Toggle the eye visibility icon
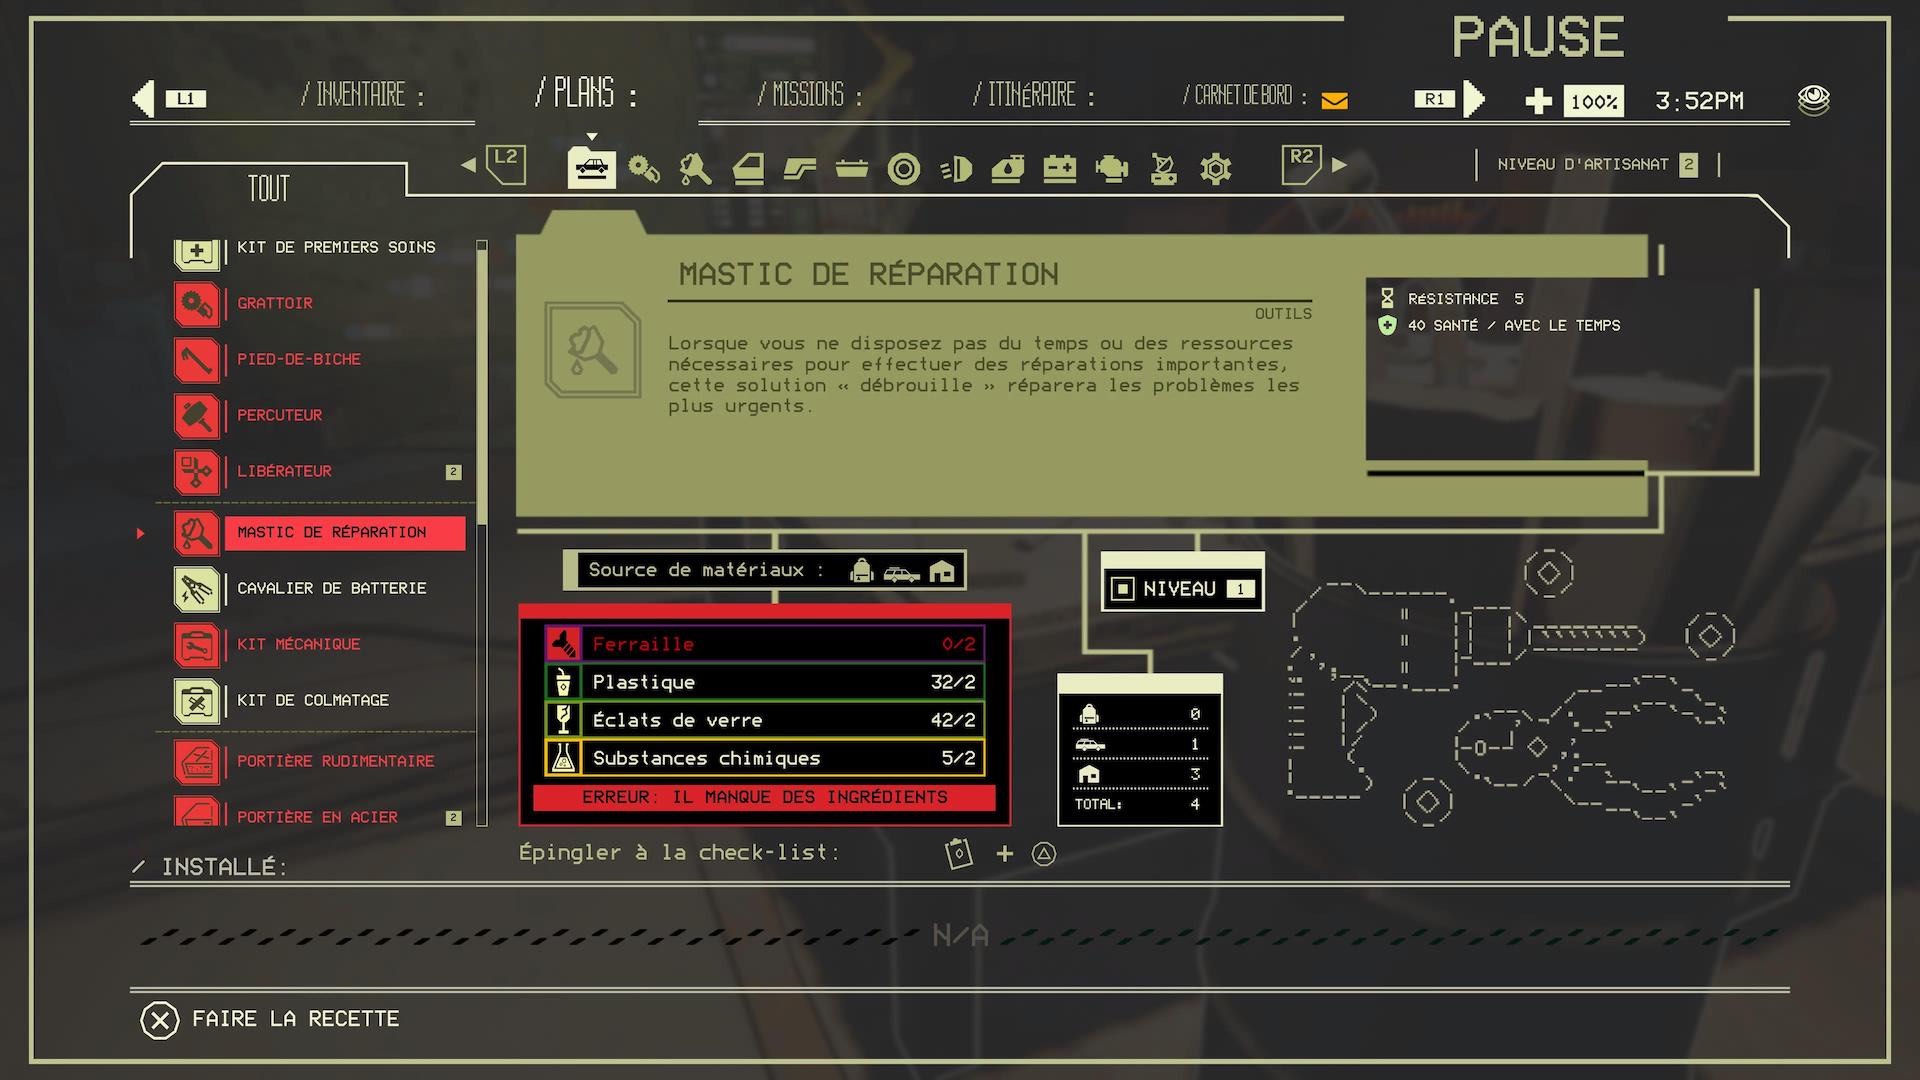Image resolution: width=1920 pixels, height=1080 pixels. point(1813,100)
